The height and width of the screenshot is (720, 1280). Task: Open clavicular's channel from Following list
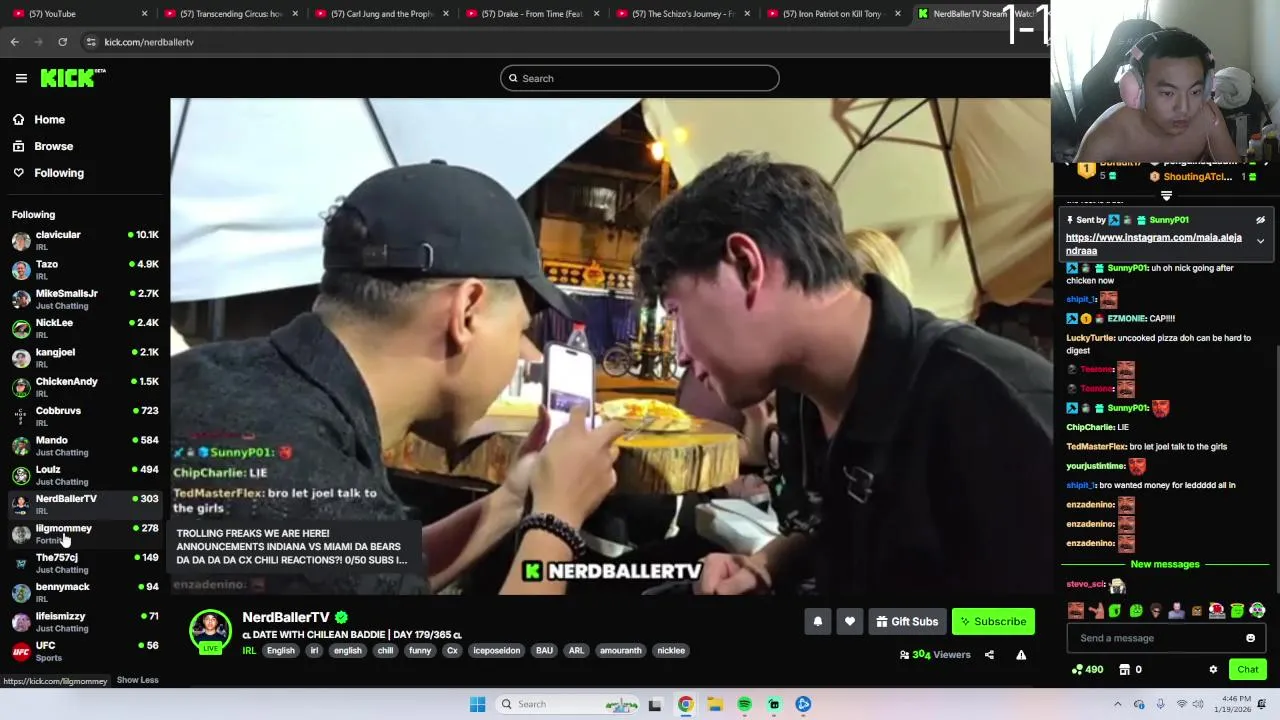point(85,240)
